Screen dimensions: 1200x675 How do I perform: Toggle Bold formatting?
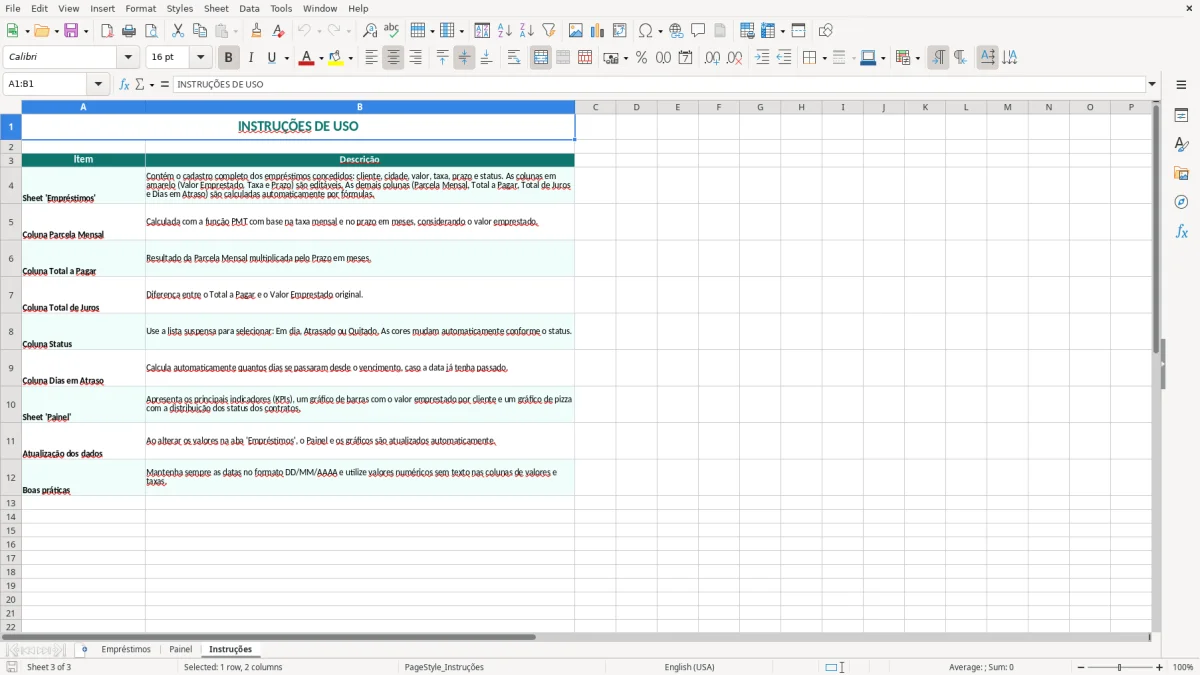[228, 58]
